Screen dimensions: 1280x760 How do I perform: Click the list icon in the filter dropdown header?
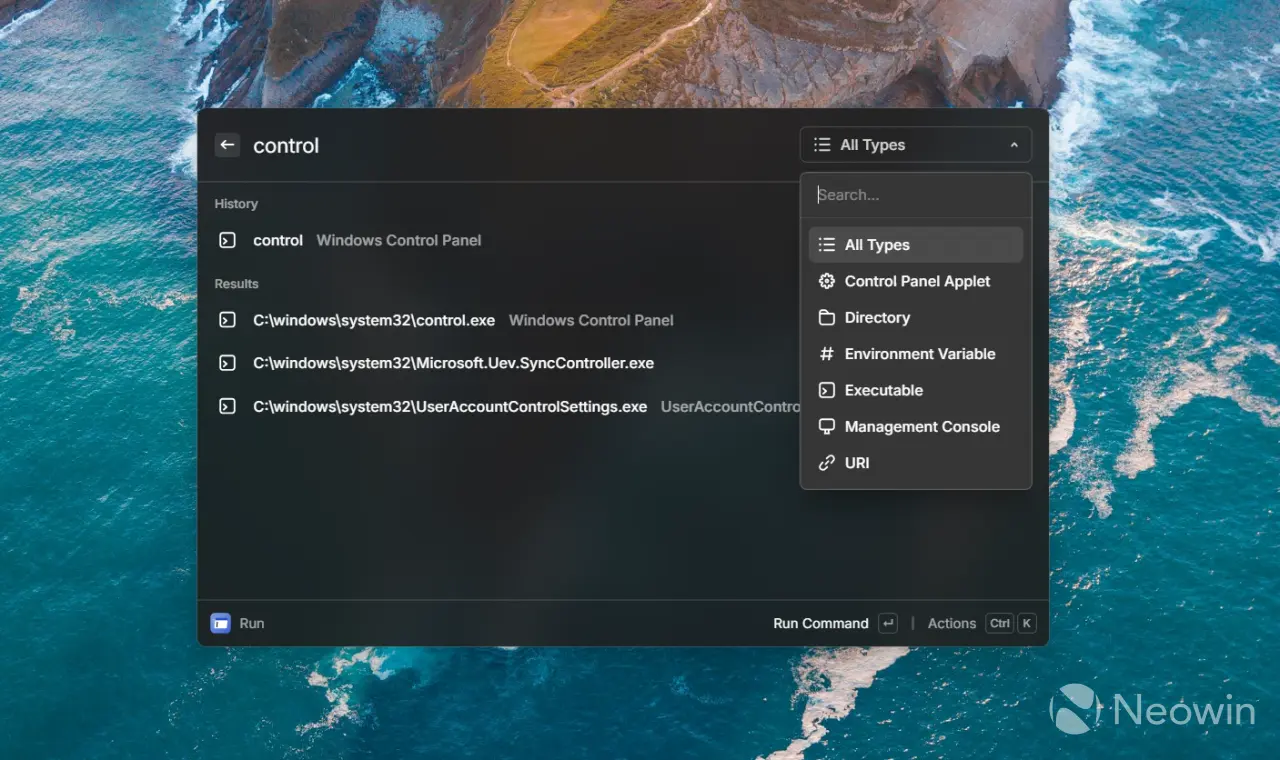click(822, 145)
